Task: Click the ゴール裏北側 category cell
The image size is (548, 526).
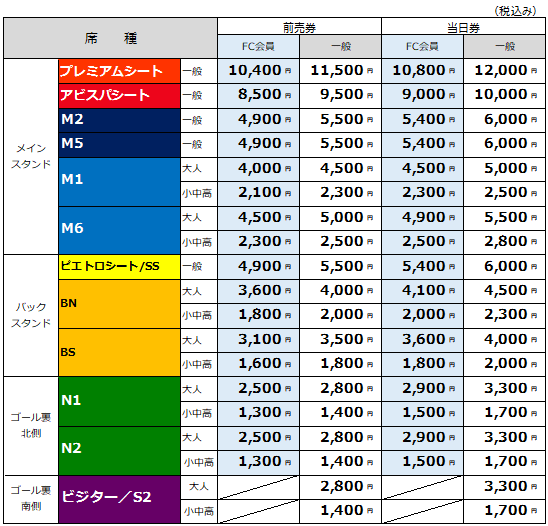Action: tap(31, 425)
